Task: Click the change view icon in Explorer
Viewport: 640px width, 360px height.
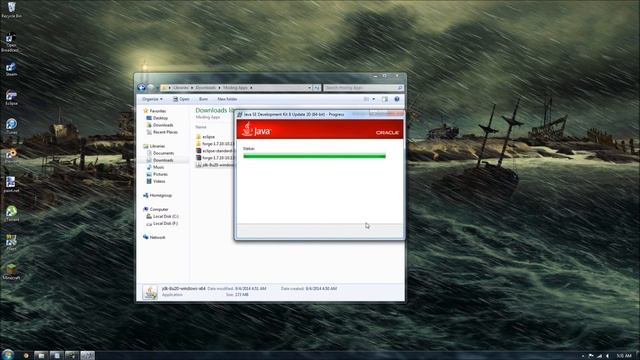Action: pos(366,99)
